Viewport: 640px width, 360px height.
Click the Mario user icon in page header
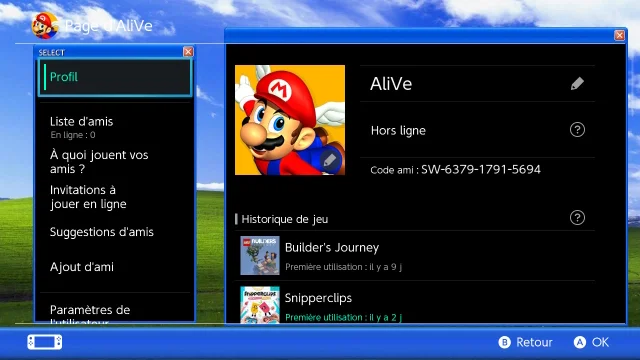coord(44,26)
